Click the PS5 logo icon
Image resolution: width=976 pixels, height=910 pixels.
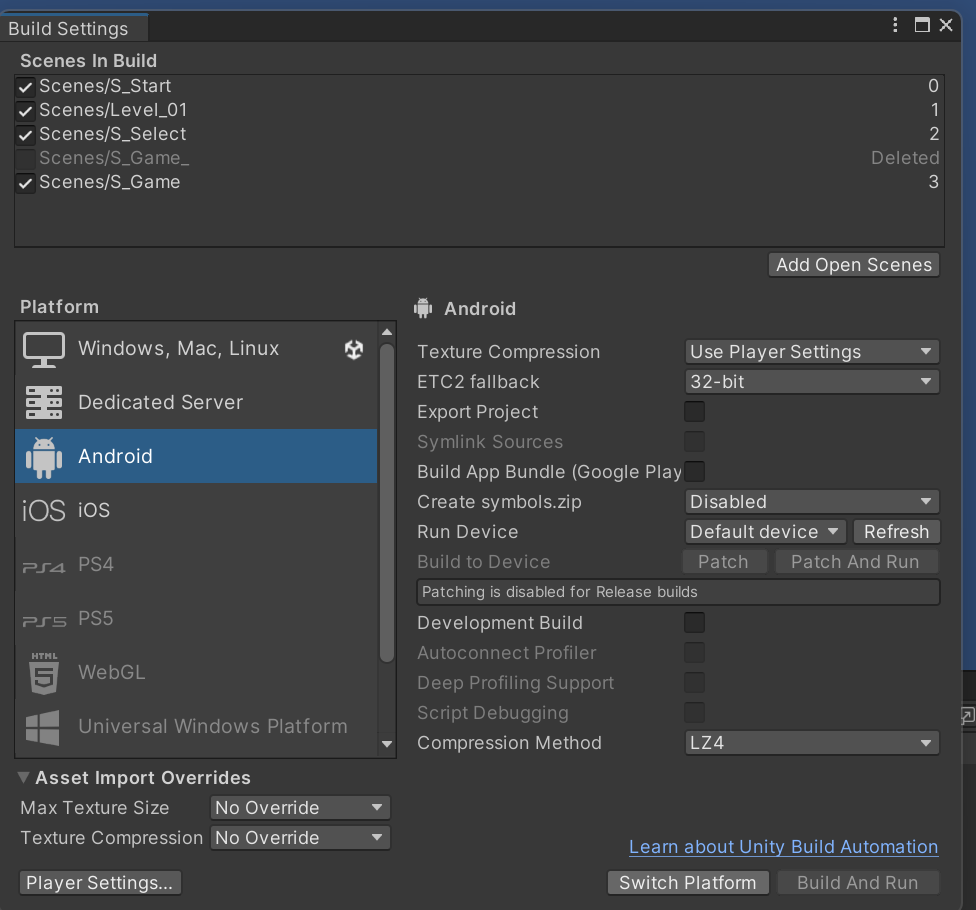coord(44,621)
